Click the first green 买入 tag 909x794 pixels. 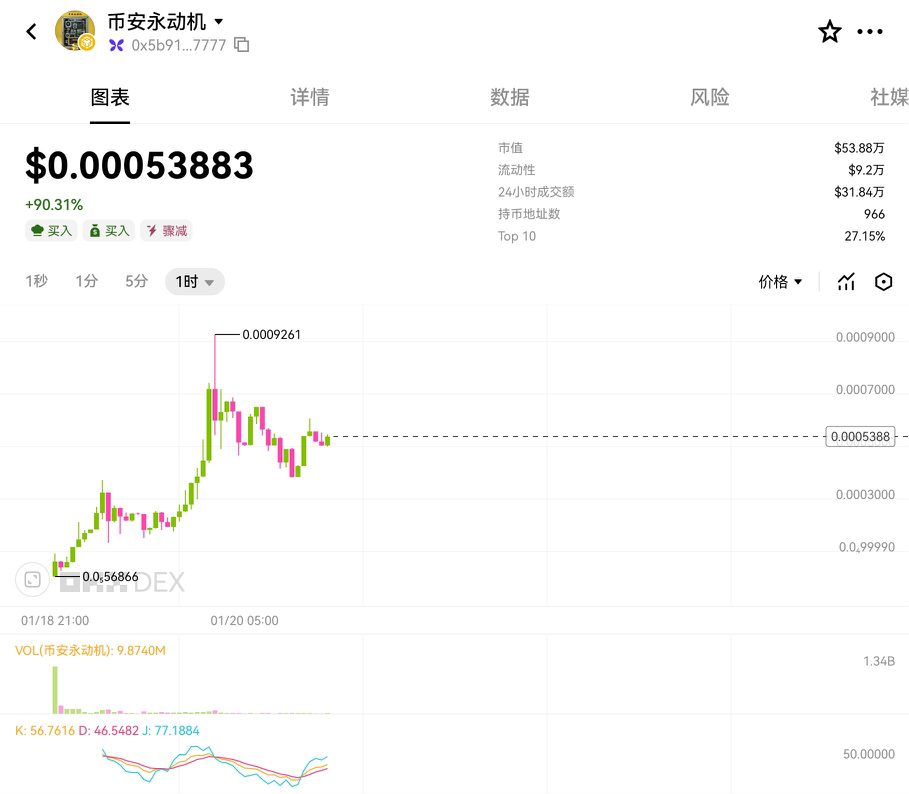51,231
